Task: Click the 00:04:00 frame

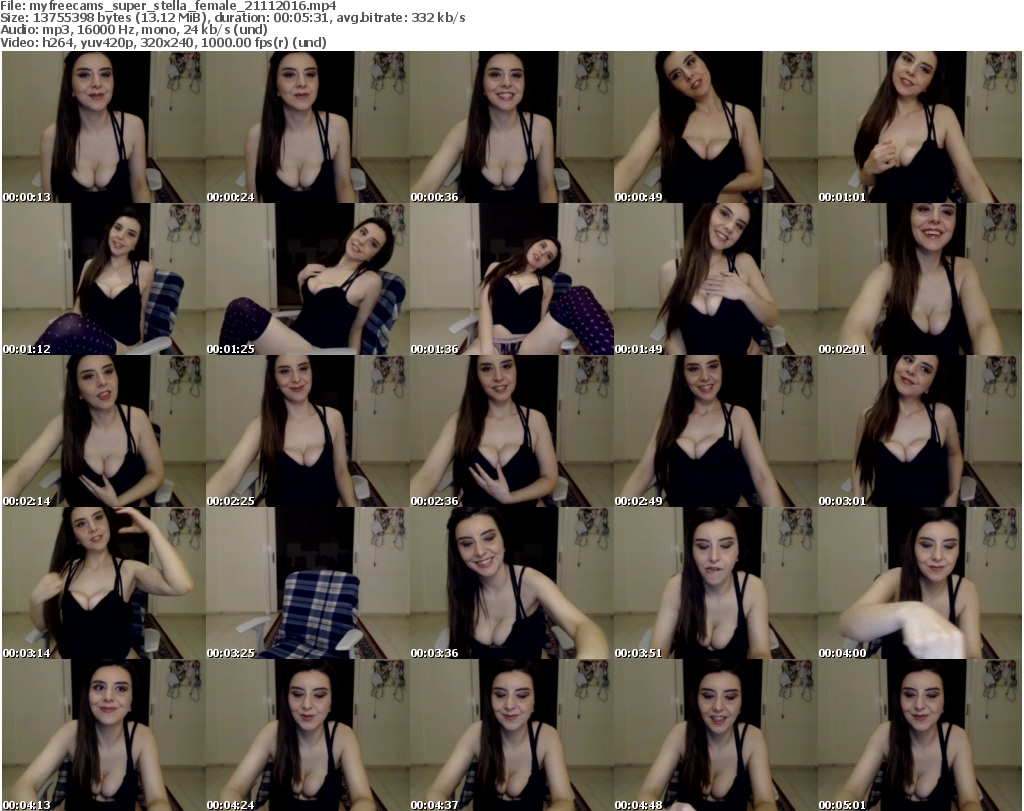Action: 920,583
